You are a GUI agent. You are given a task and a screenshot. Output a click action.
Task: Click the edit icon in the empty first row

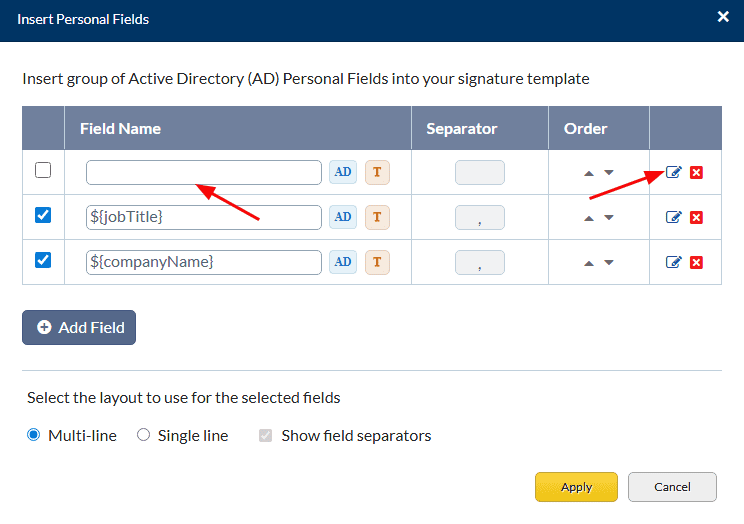(674, 172)
